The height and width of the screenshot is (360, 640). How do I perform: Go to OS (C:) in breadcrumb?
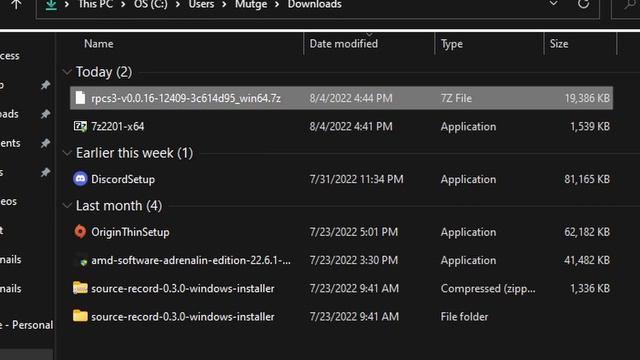point(151,4)
